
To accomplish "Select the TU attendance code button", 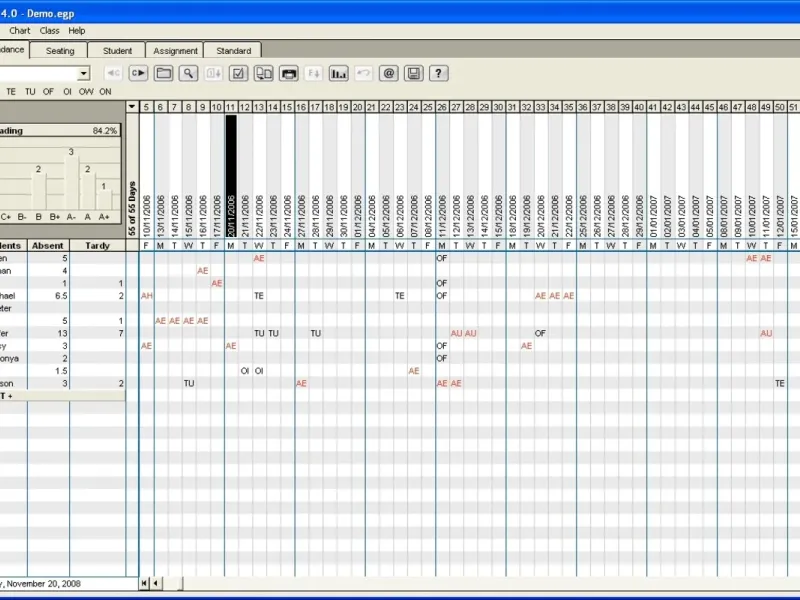I will click(30, 92).
